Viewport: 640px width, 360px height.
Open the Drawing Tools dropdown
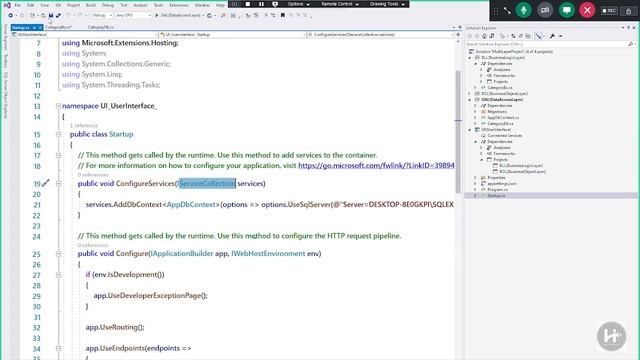coord(387,4)
